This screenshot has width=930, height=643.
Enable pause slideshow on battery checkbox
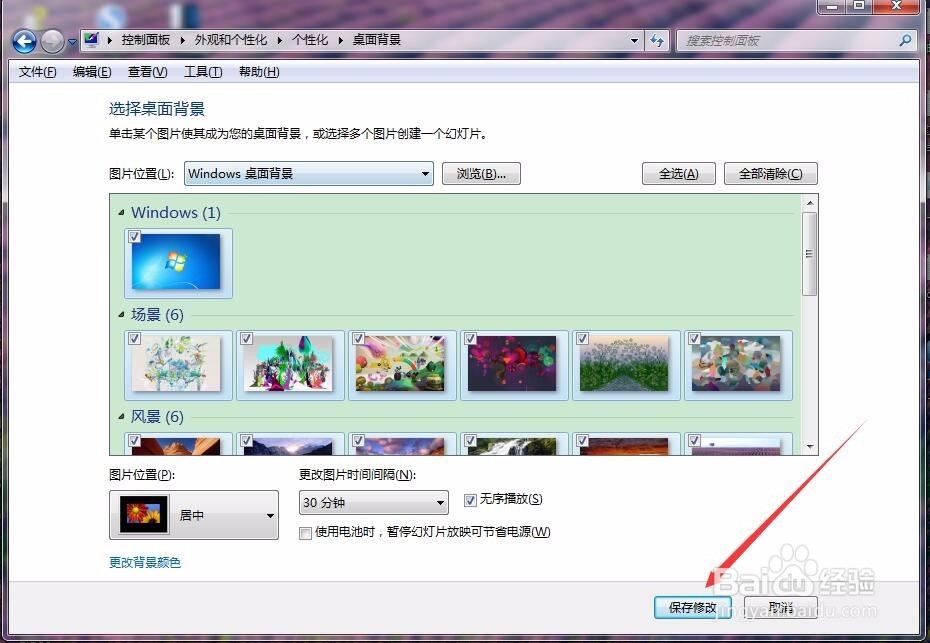[305, 533]
